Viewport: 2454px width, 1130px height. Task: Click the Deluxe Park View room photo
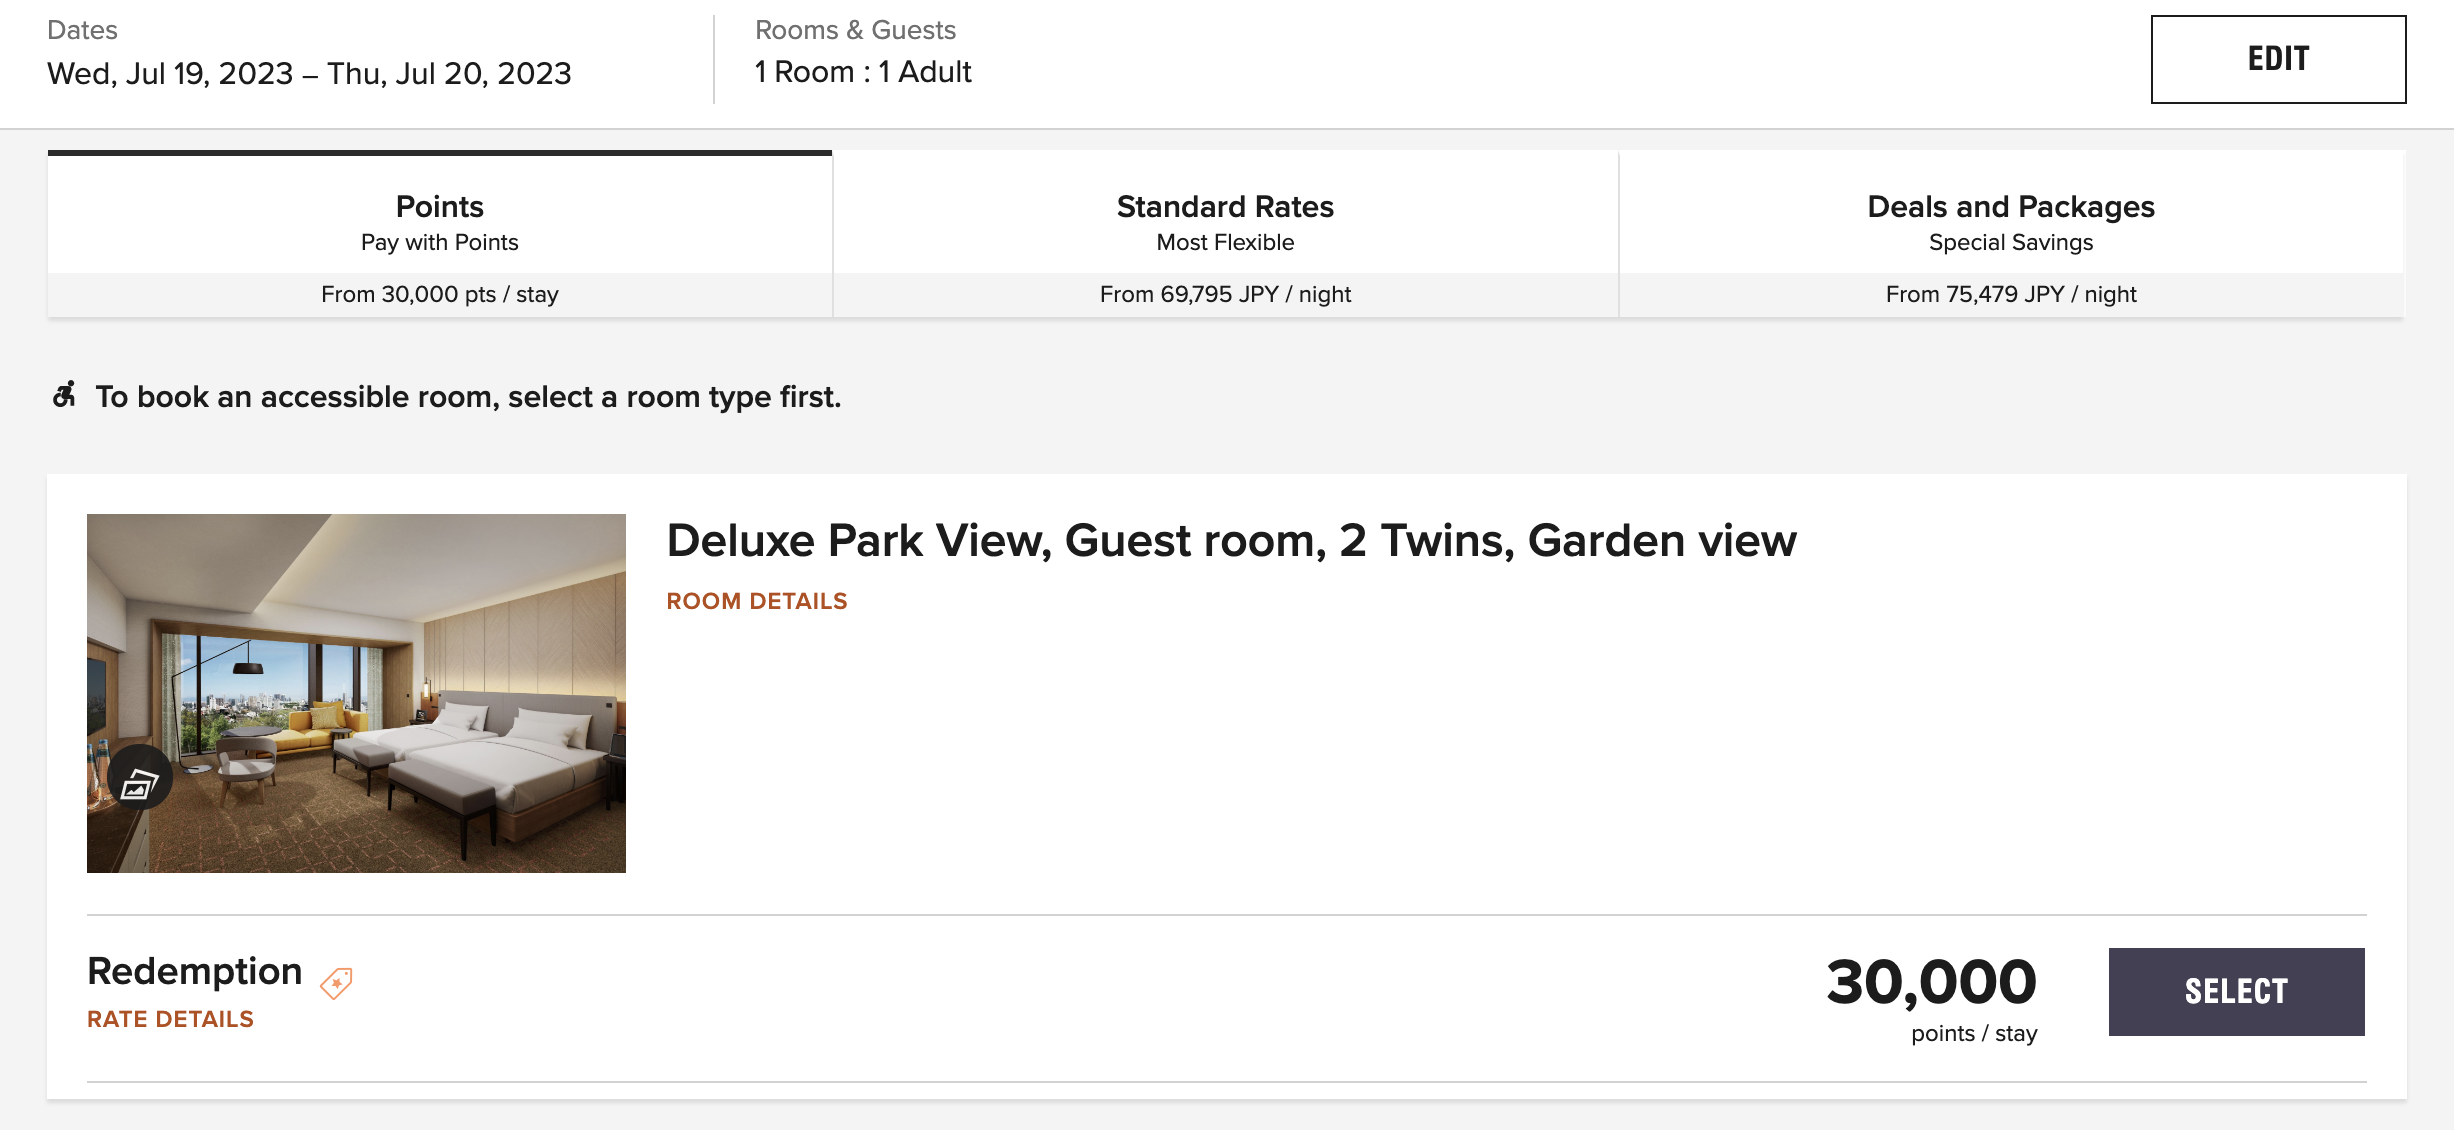click(x=356, y=693)
